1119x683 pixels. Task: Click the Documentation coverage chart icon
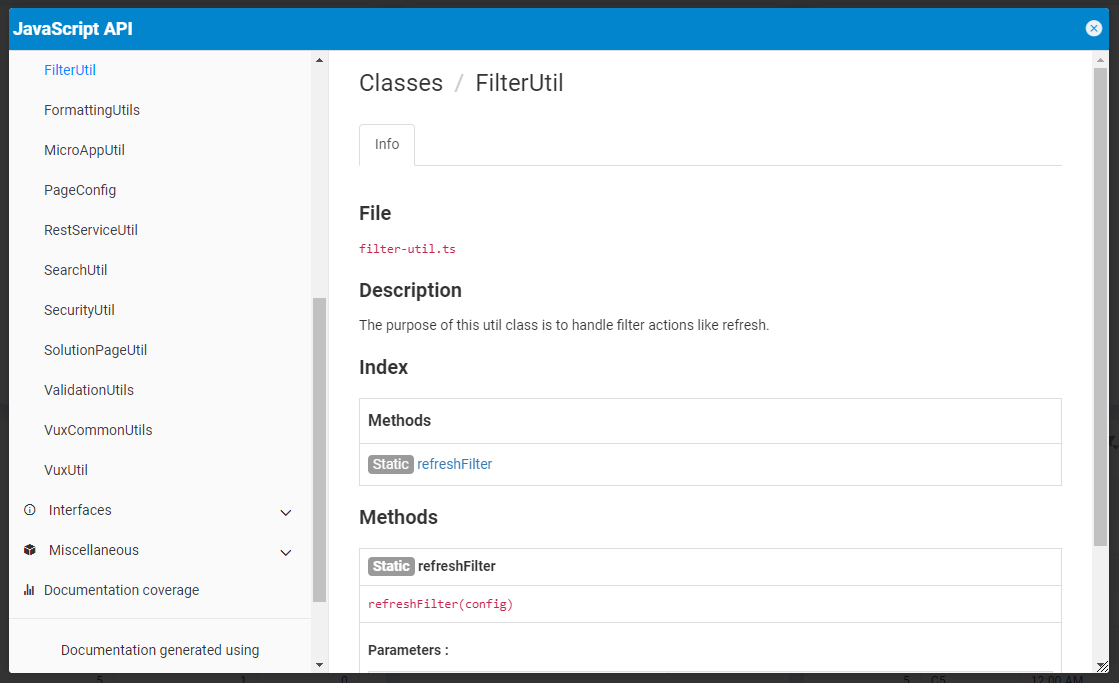[x=29, y=590]
